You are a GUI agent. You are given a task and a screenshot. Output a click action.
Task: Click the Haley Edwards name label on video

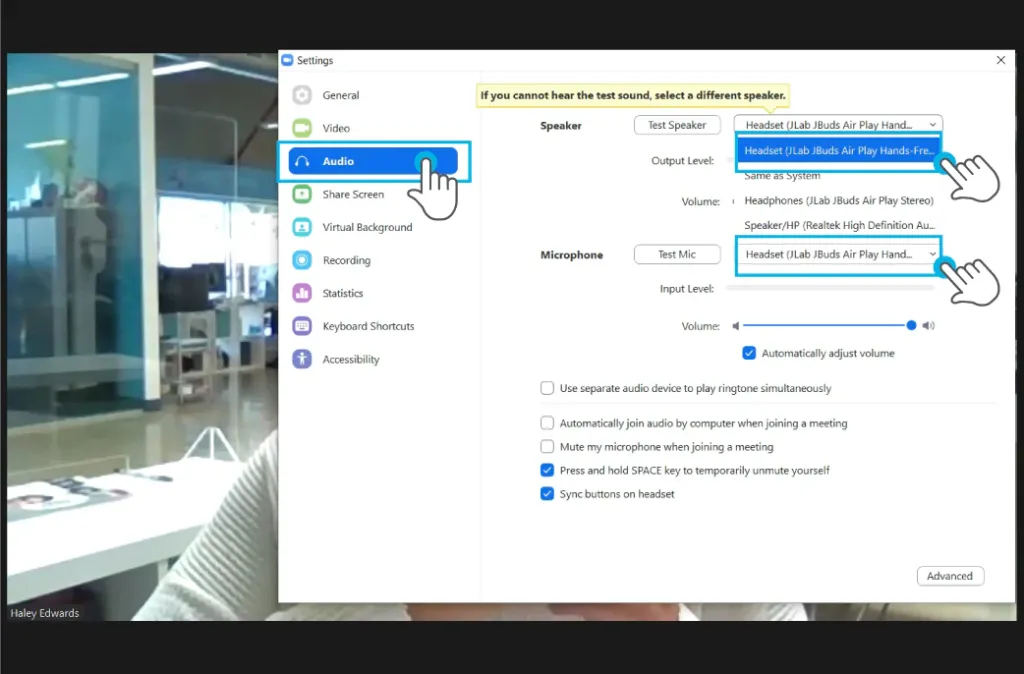pos(44,613)
